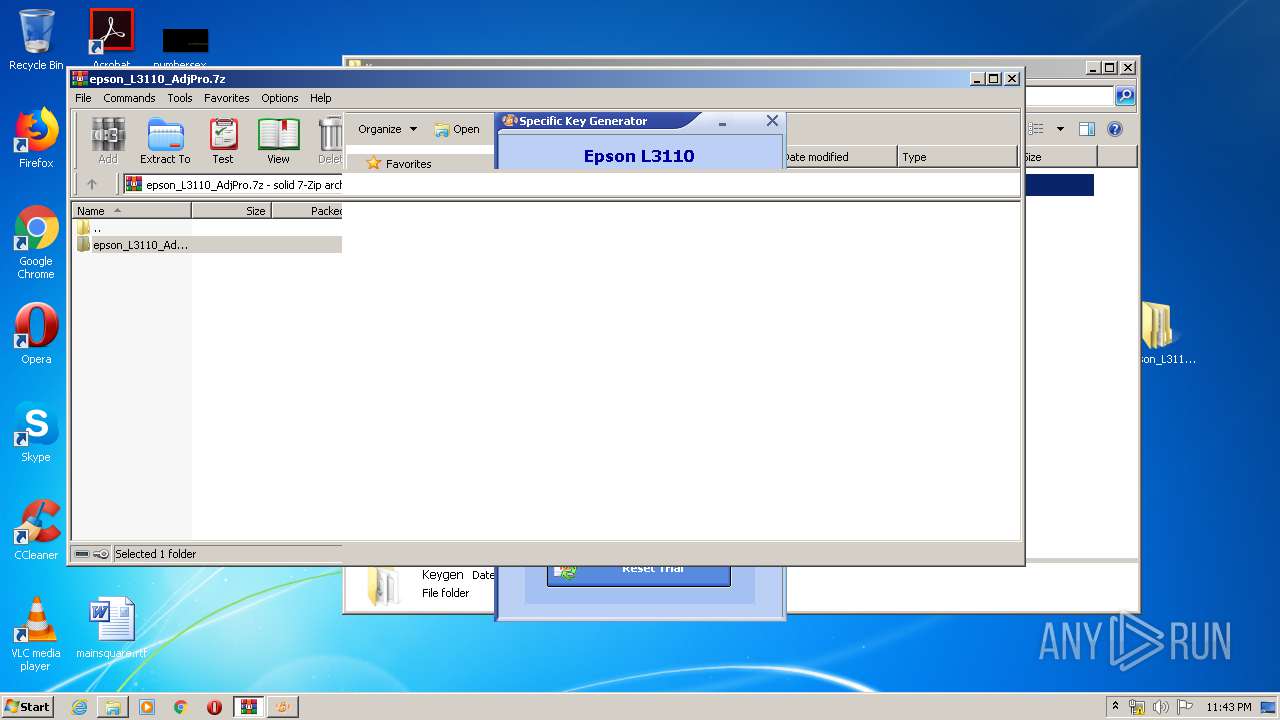Click the Extract To toolbar icon
This screenshot has height=720, width=1280.
(165, 141)
